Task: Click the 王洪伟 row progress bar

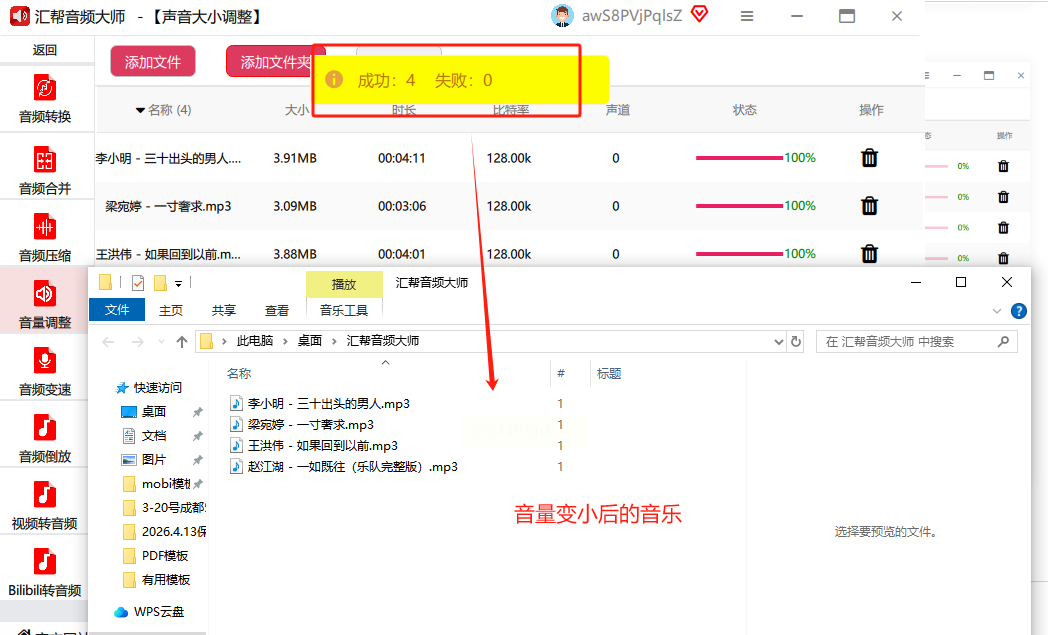Action: click(739, 254)
